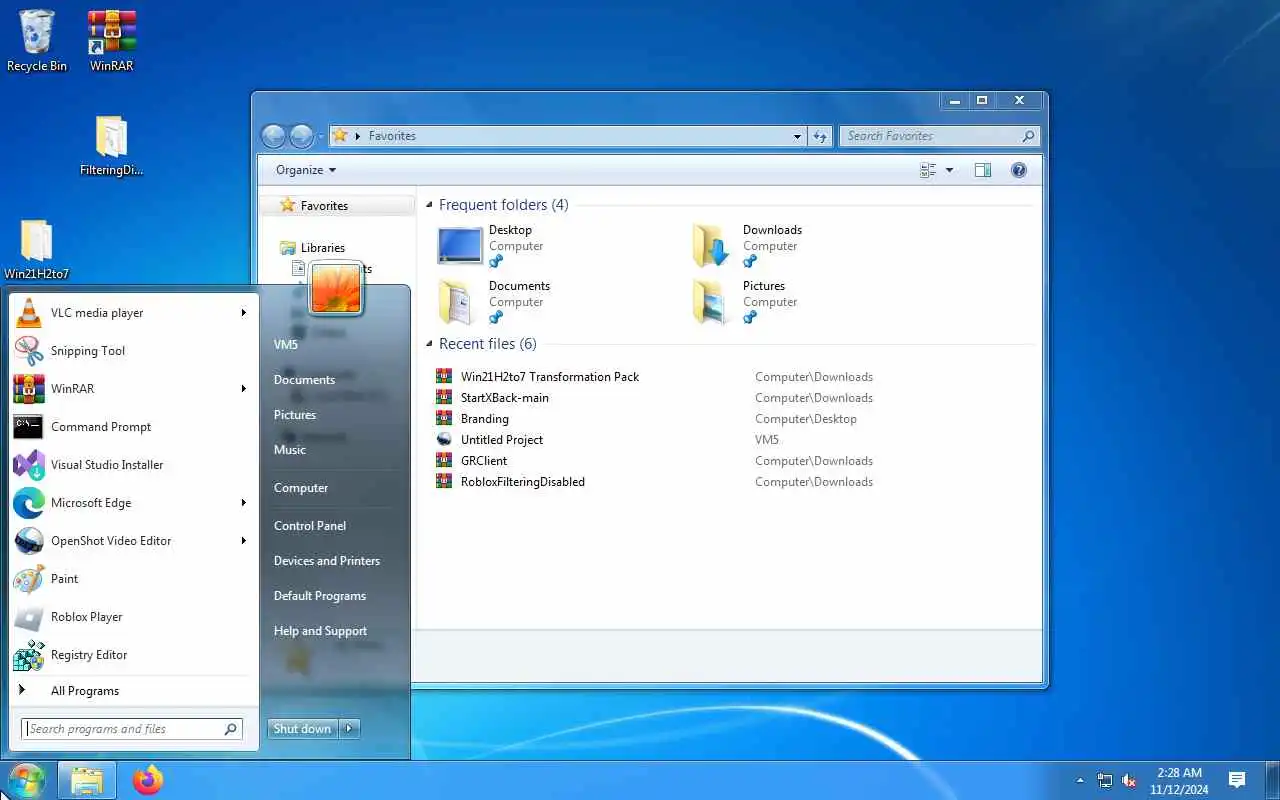
Task: Open Pictures from Start menu right pane
Action: 295,415
